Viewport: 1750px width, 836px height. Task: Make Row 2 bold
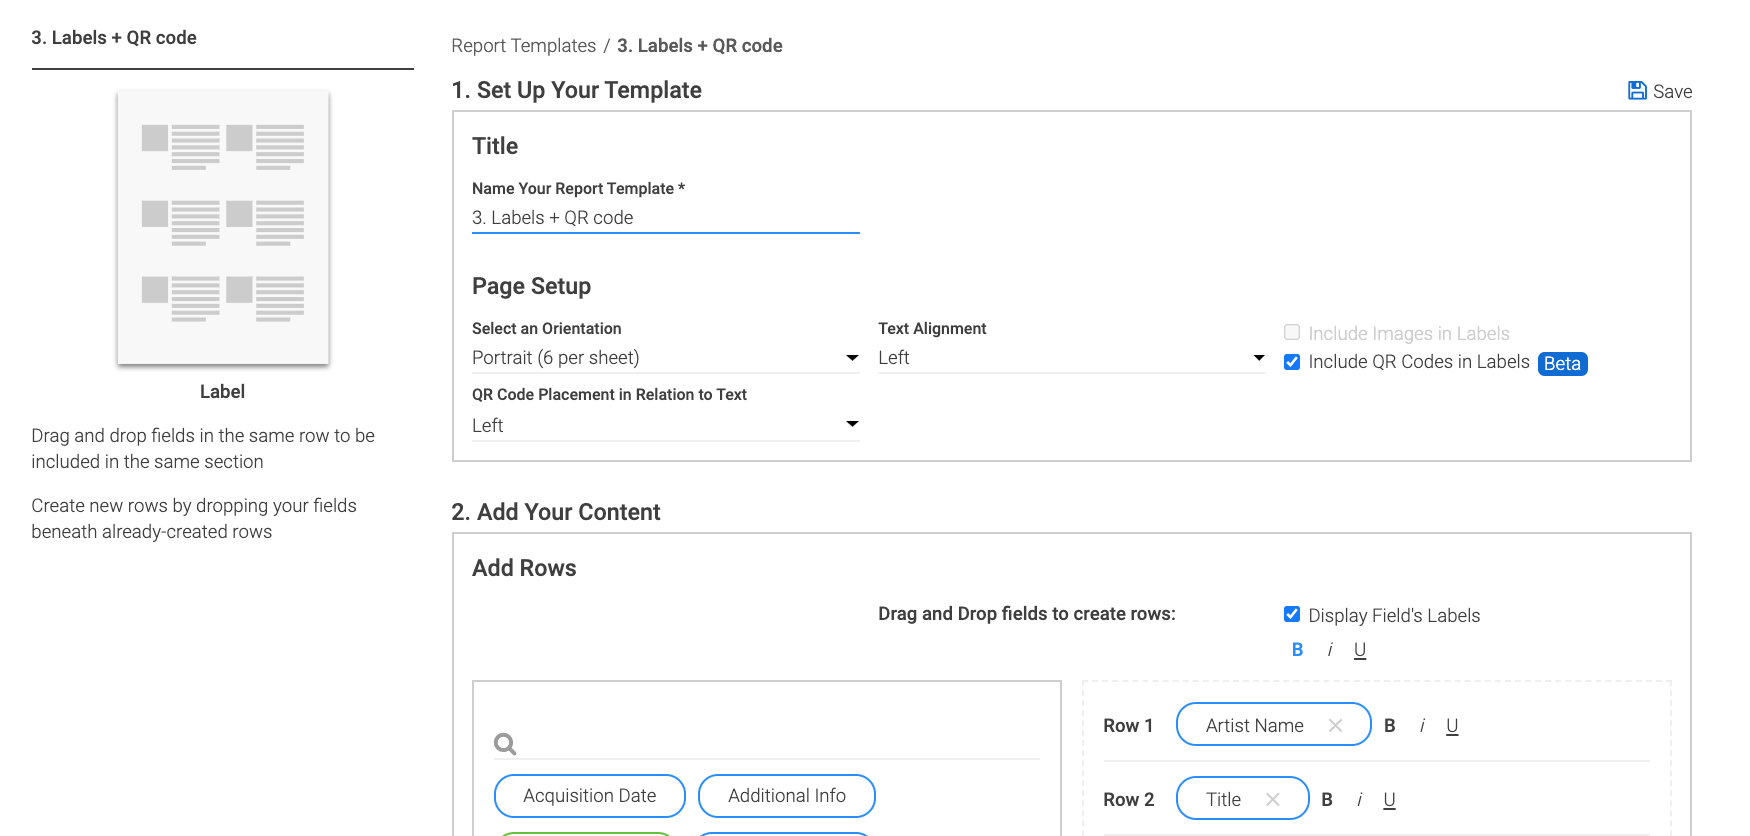[x=1327, y=800]
